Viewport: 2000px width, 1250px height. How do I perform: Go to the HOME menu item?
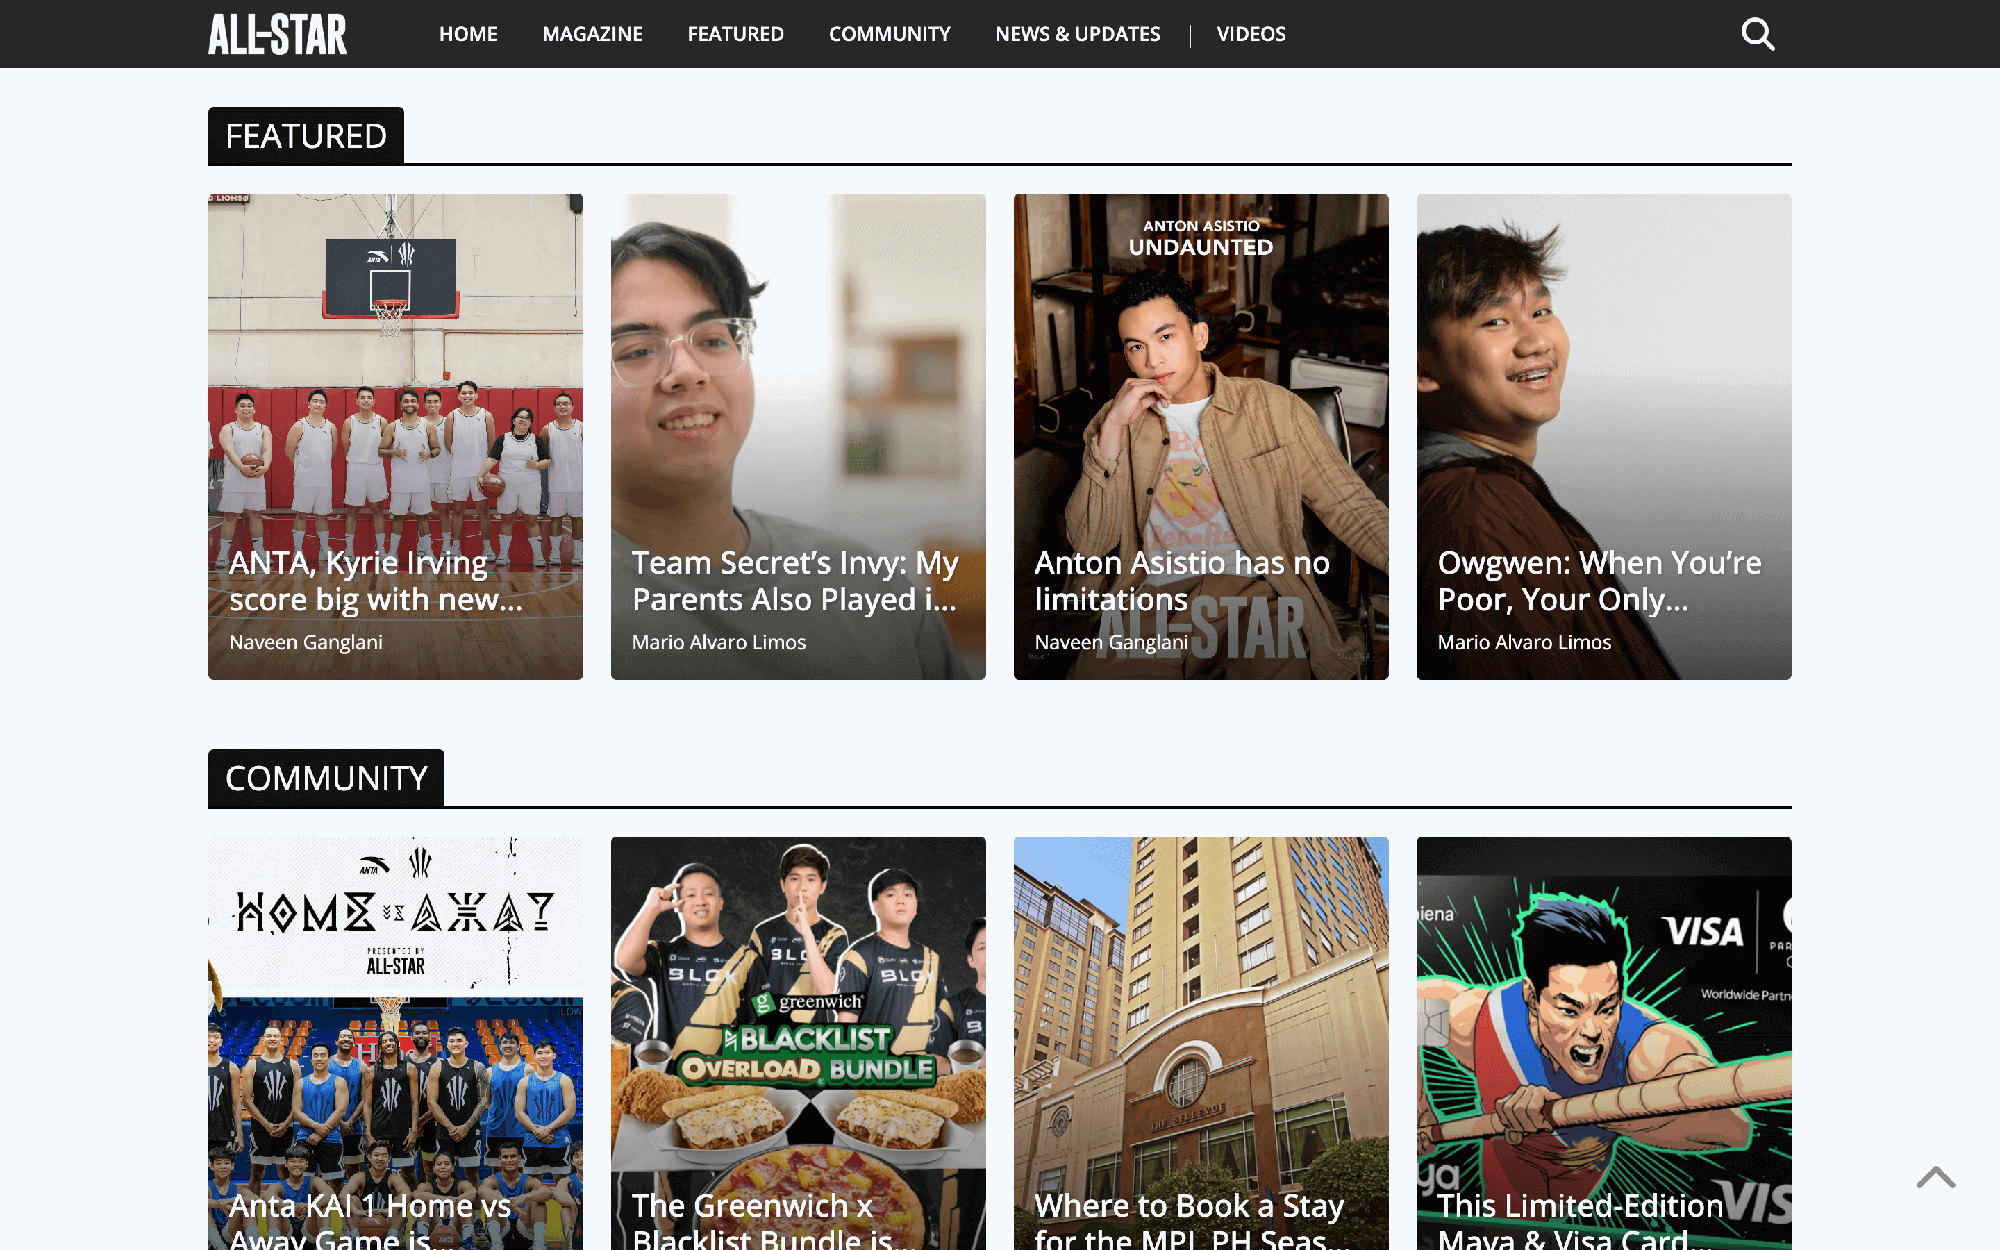pos(468,34)
